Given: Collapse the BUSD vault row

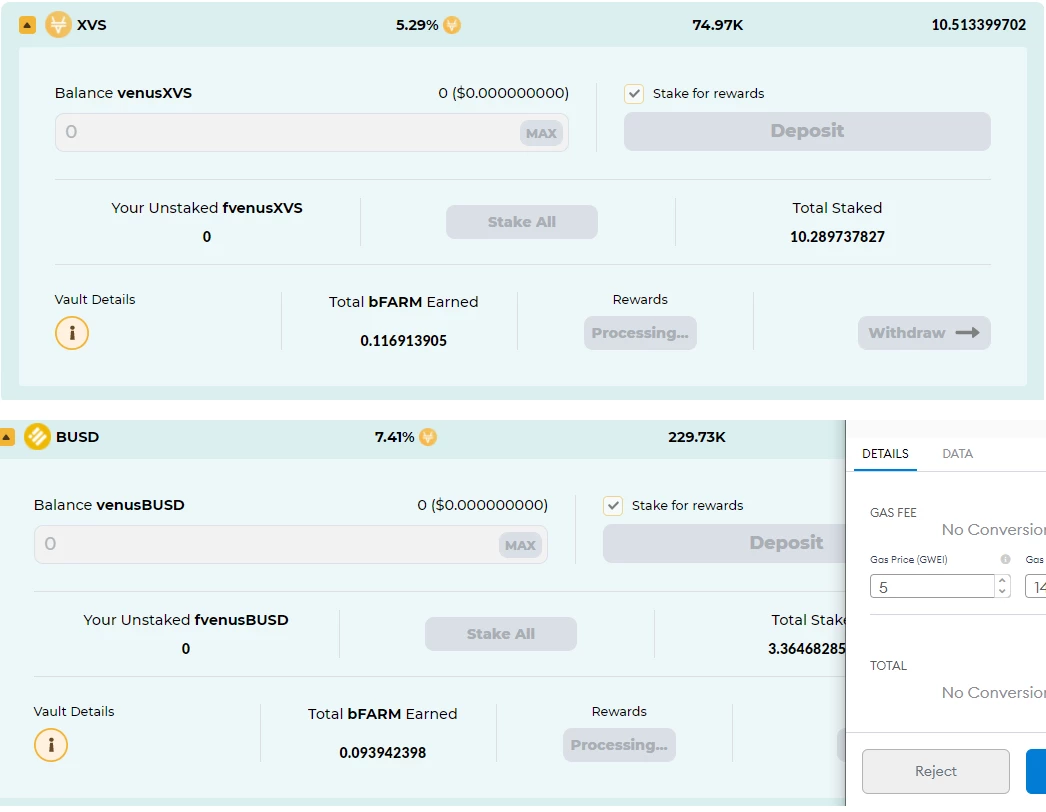Looking at the screenshot, I should pyautogui.click(x=7, y=438).
